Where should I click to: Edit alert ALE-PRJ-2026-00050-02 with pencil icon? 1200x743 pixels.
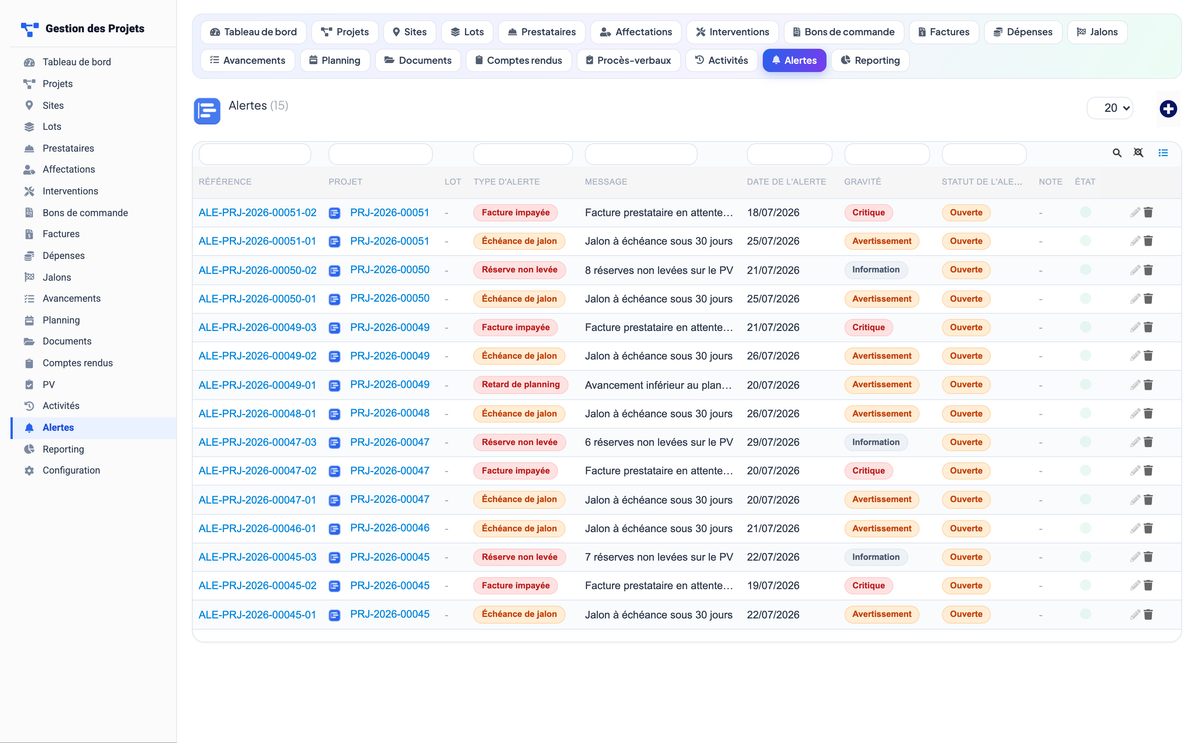coord(1135,270)
